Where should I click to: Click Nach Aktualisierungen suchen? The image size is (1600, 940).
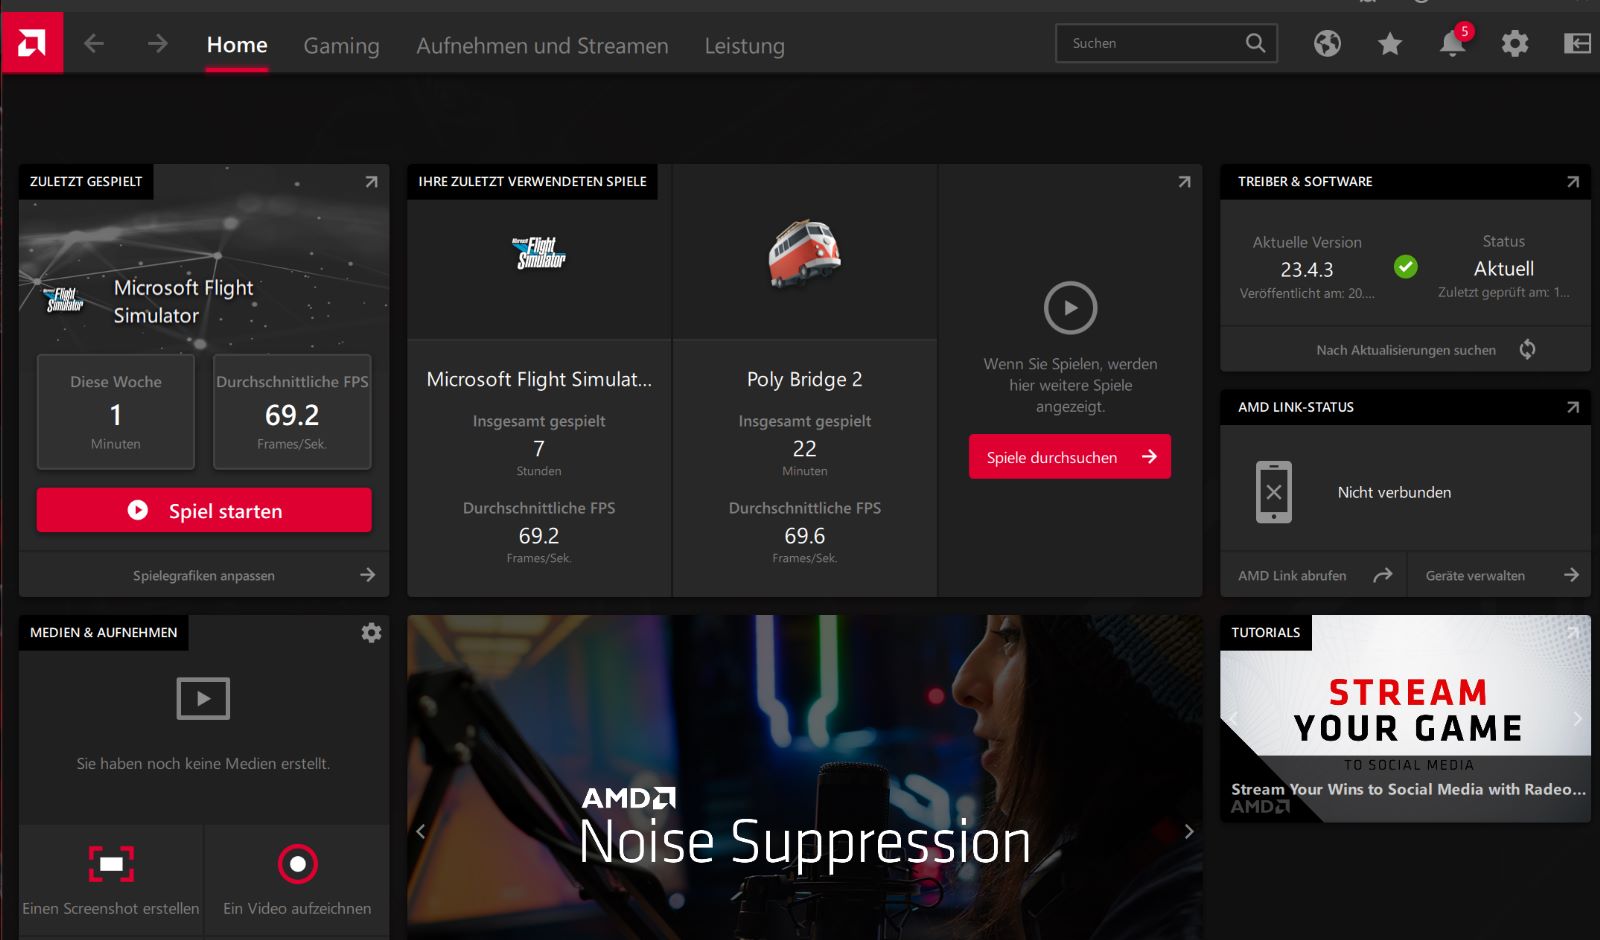[x=1405, y=350]
